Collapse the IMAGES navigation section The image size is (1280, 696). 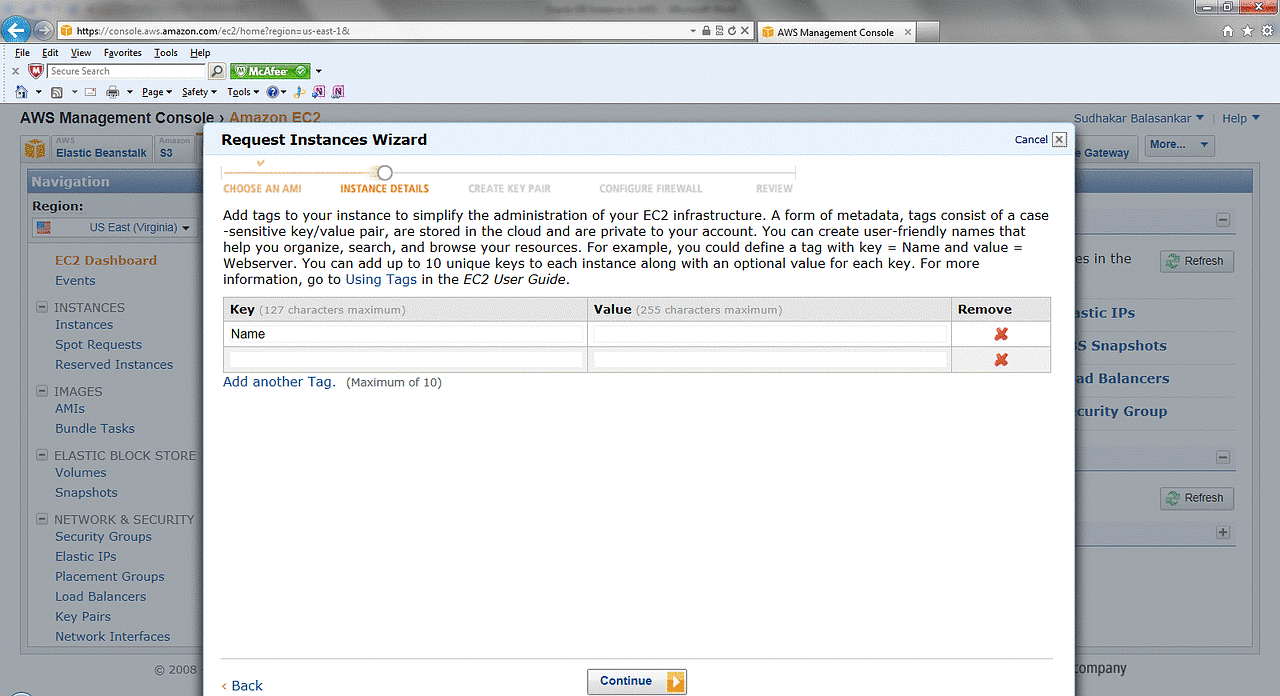[43, 391]
